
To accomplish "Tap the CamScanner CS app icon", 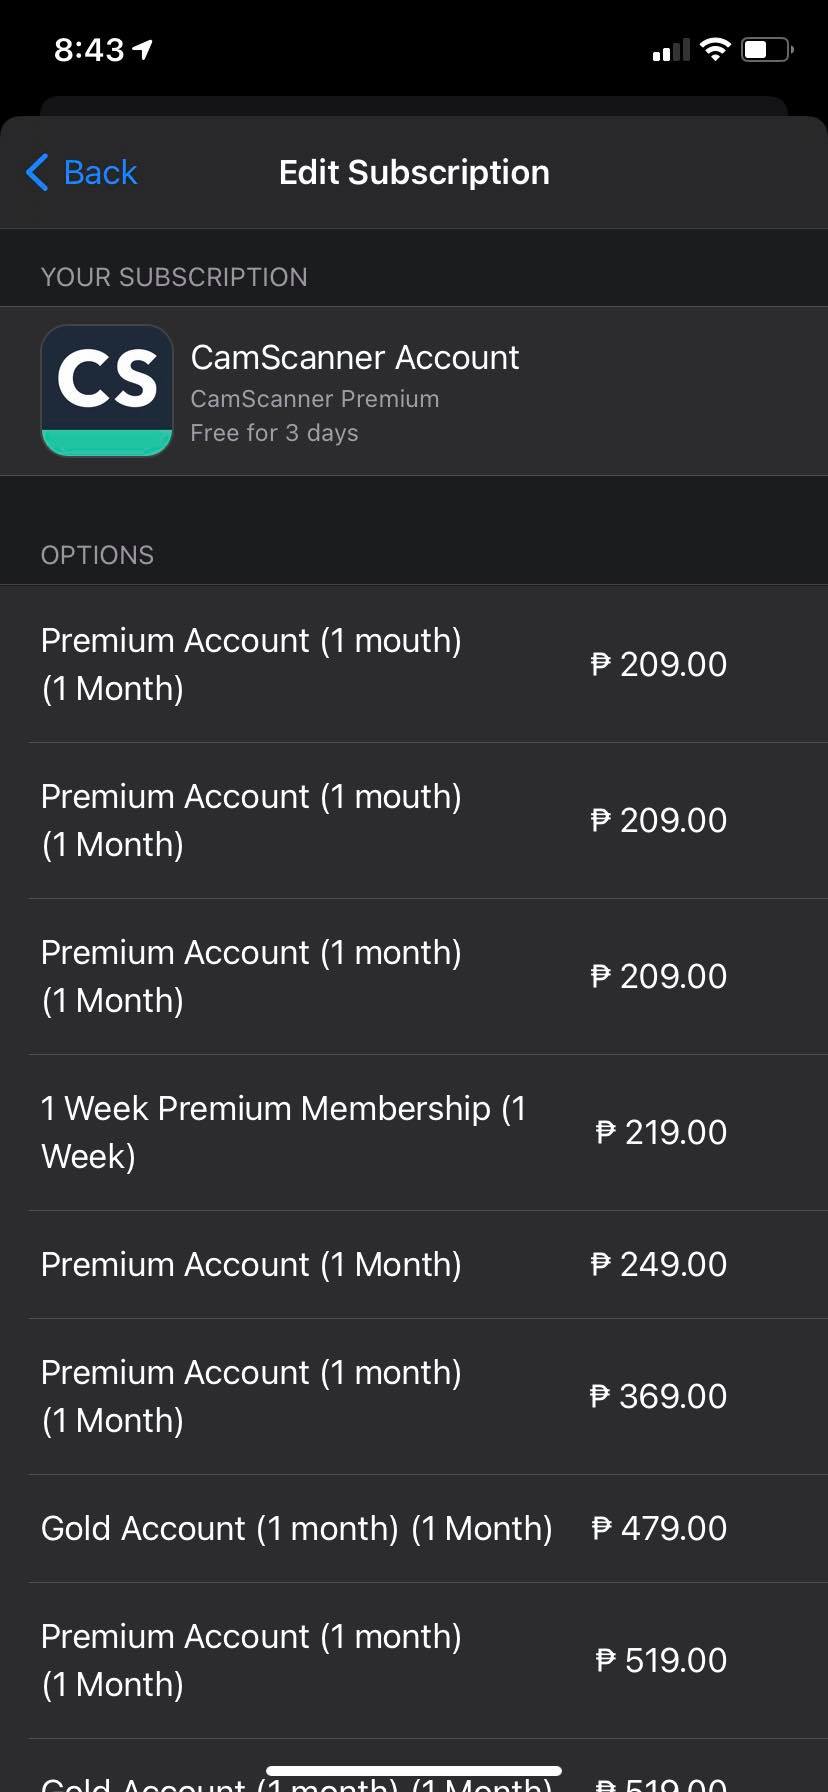I will coord(107,390).
